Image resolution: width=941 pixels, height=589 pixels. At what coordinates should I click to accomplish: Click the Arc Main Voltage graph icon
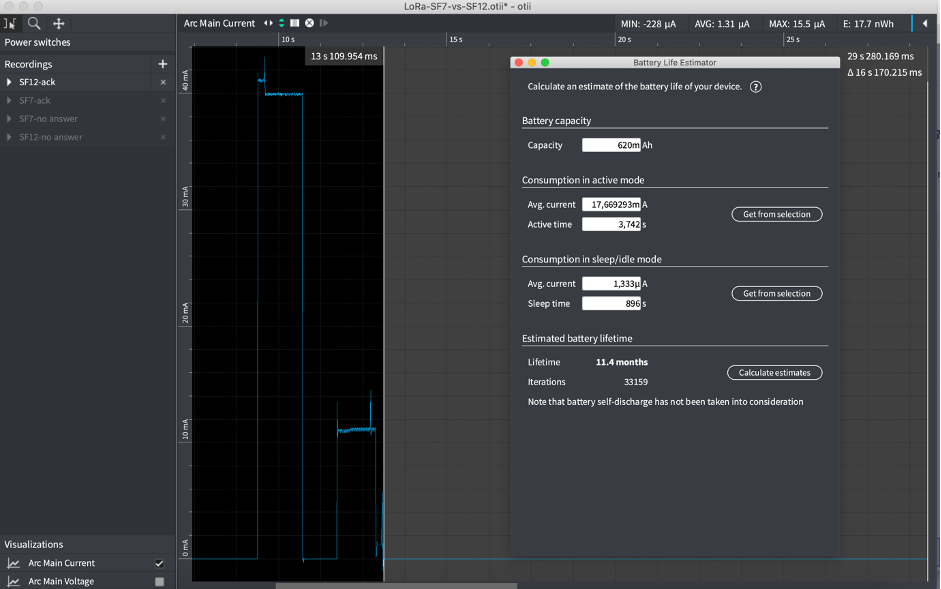click(x=13, y=581)
